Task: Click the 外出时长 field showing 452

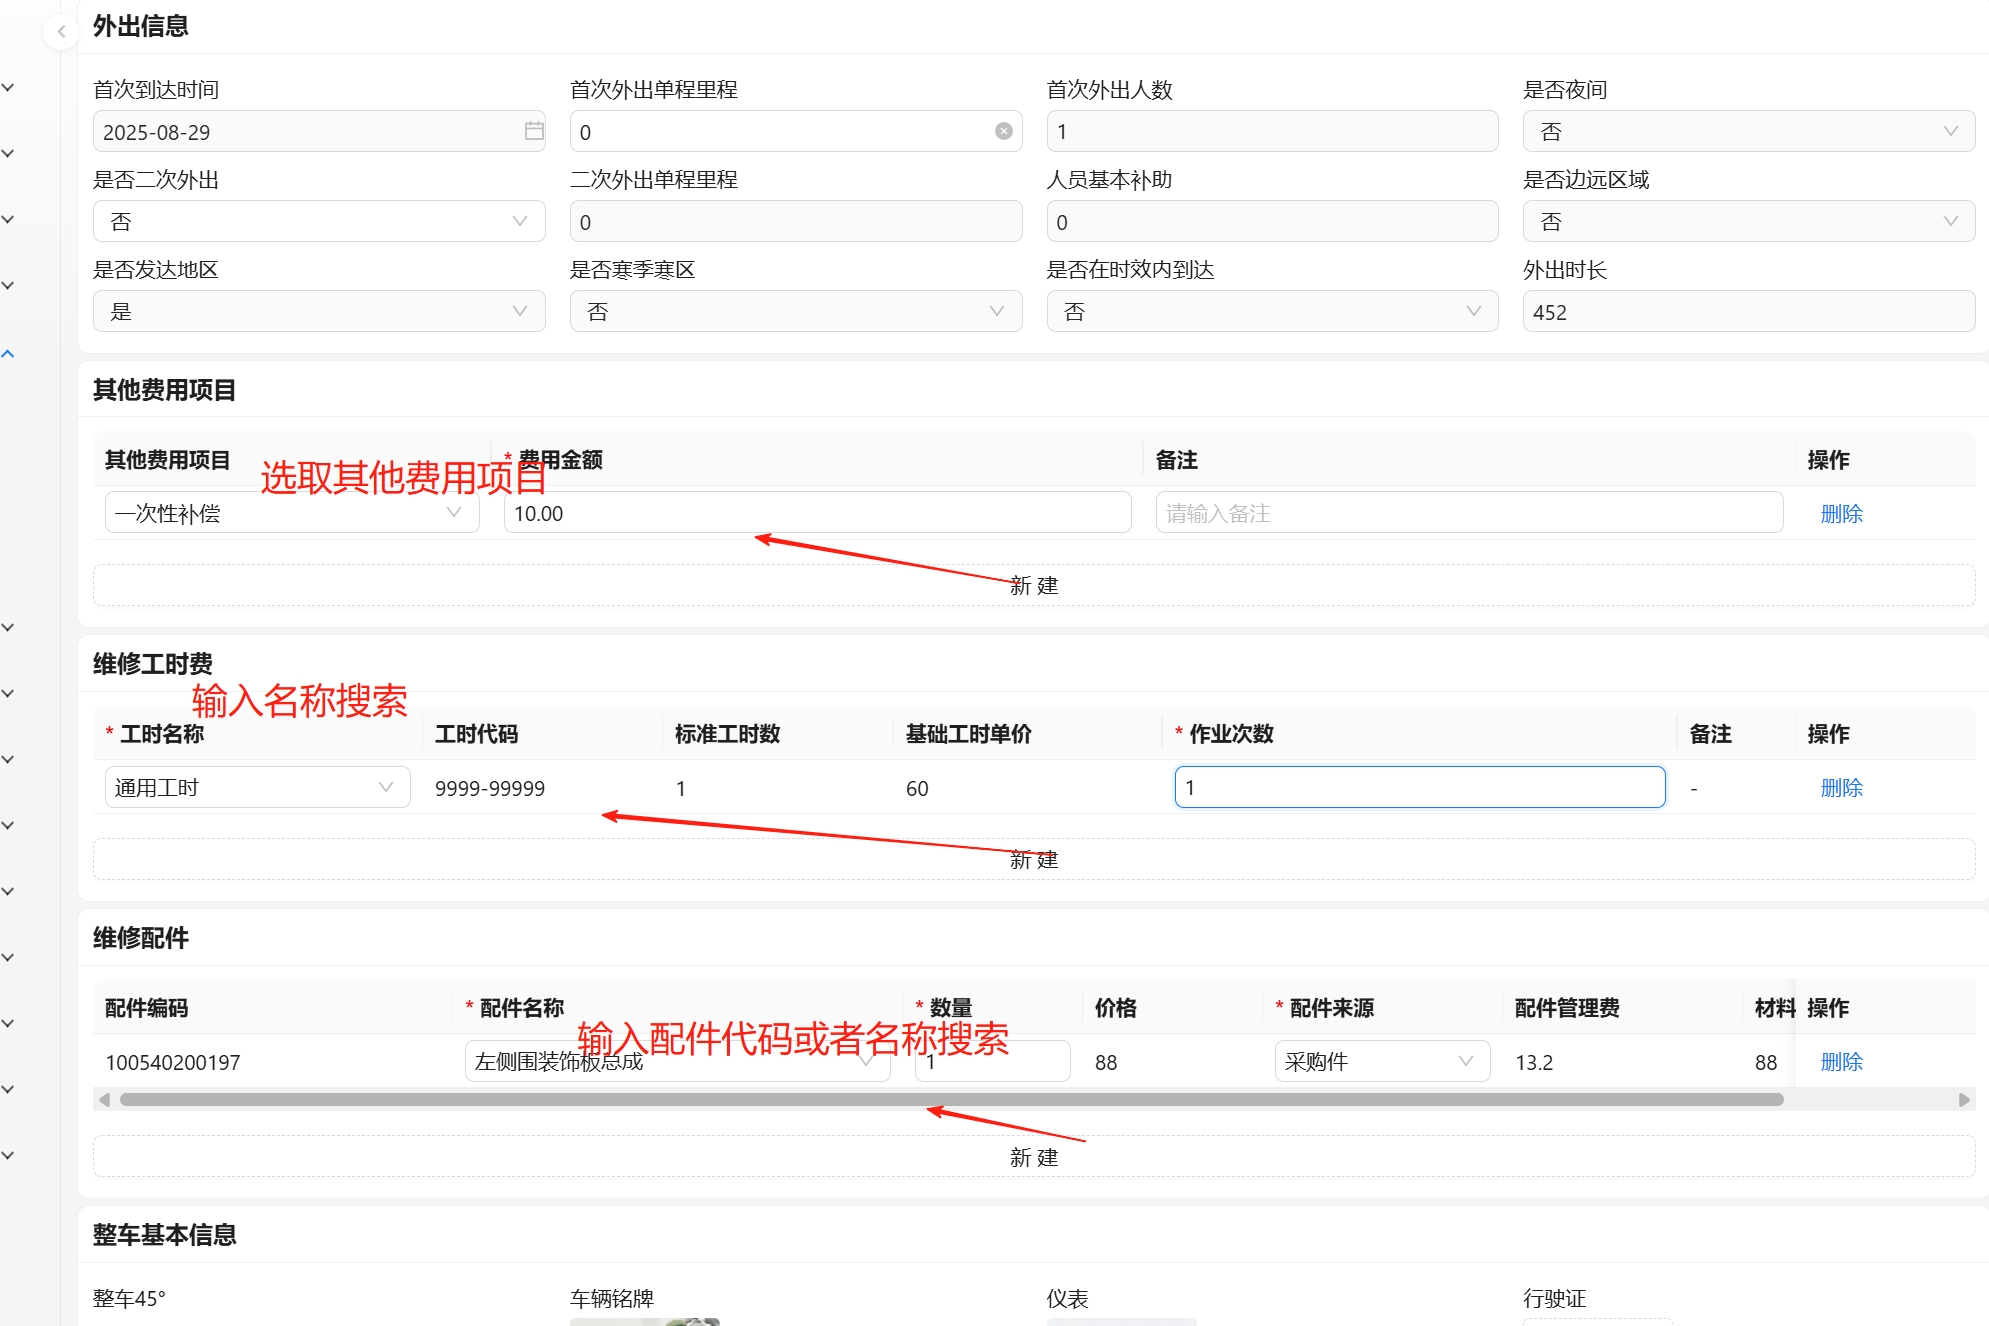Action: point(1748,311)
